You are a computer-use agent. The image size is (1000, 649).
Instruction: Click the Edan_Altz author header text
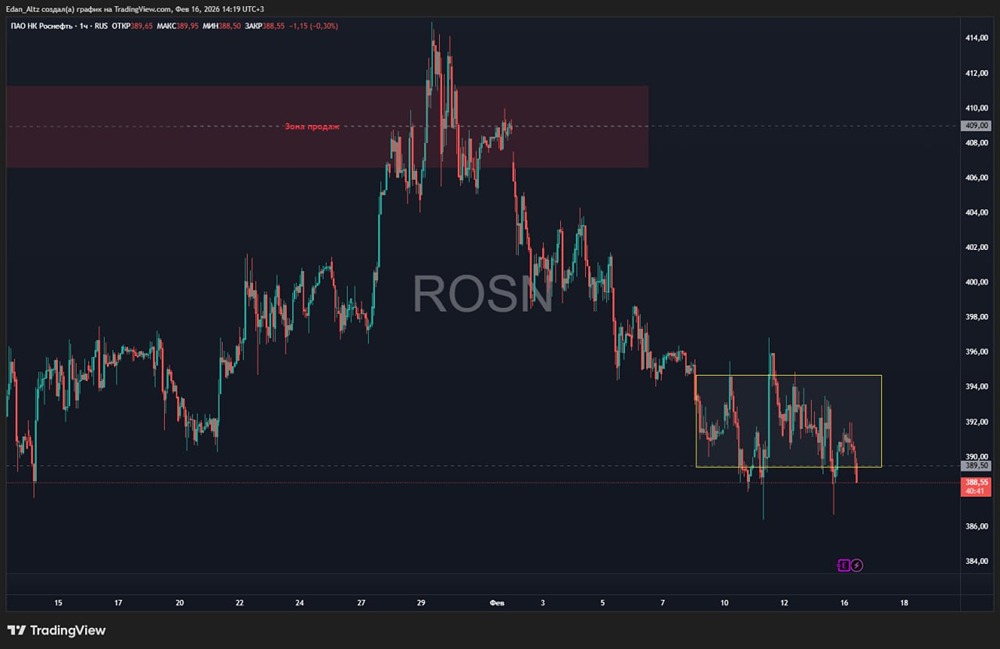(x=135, y=9)
